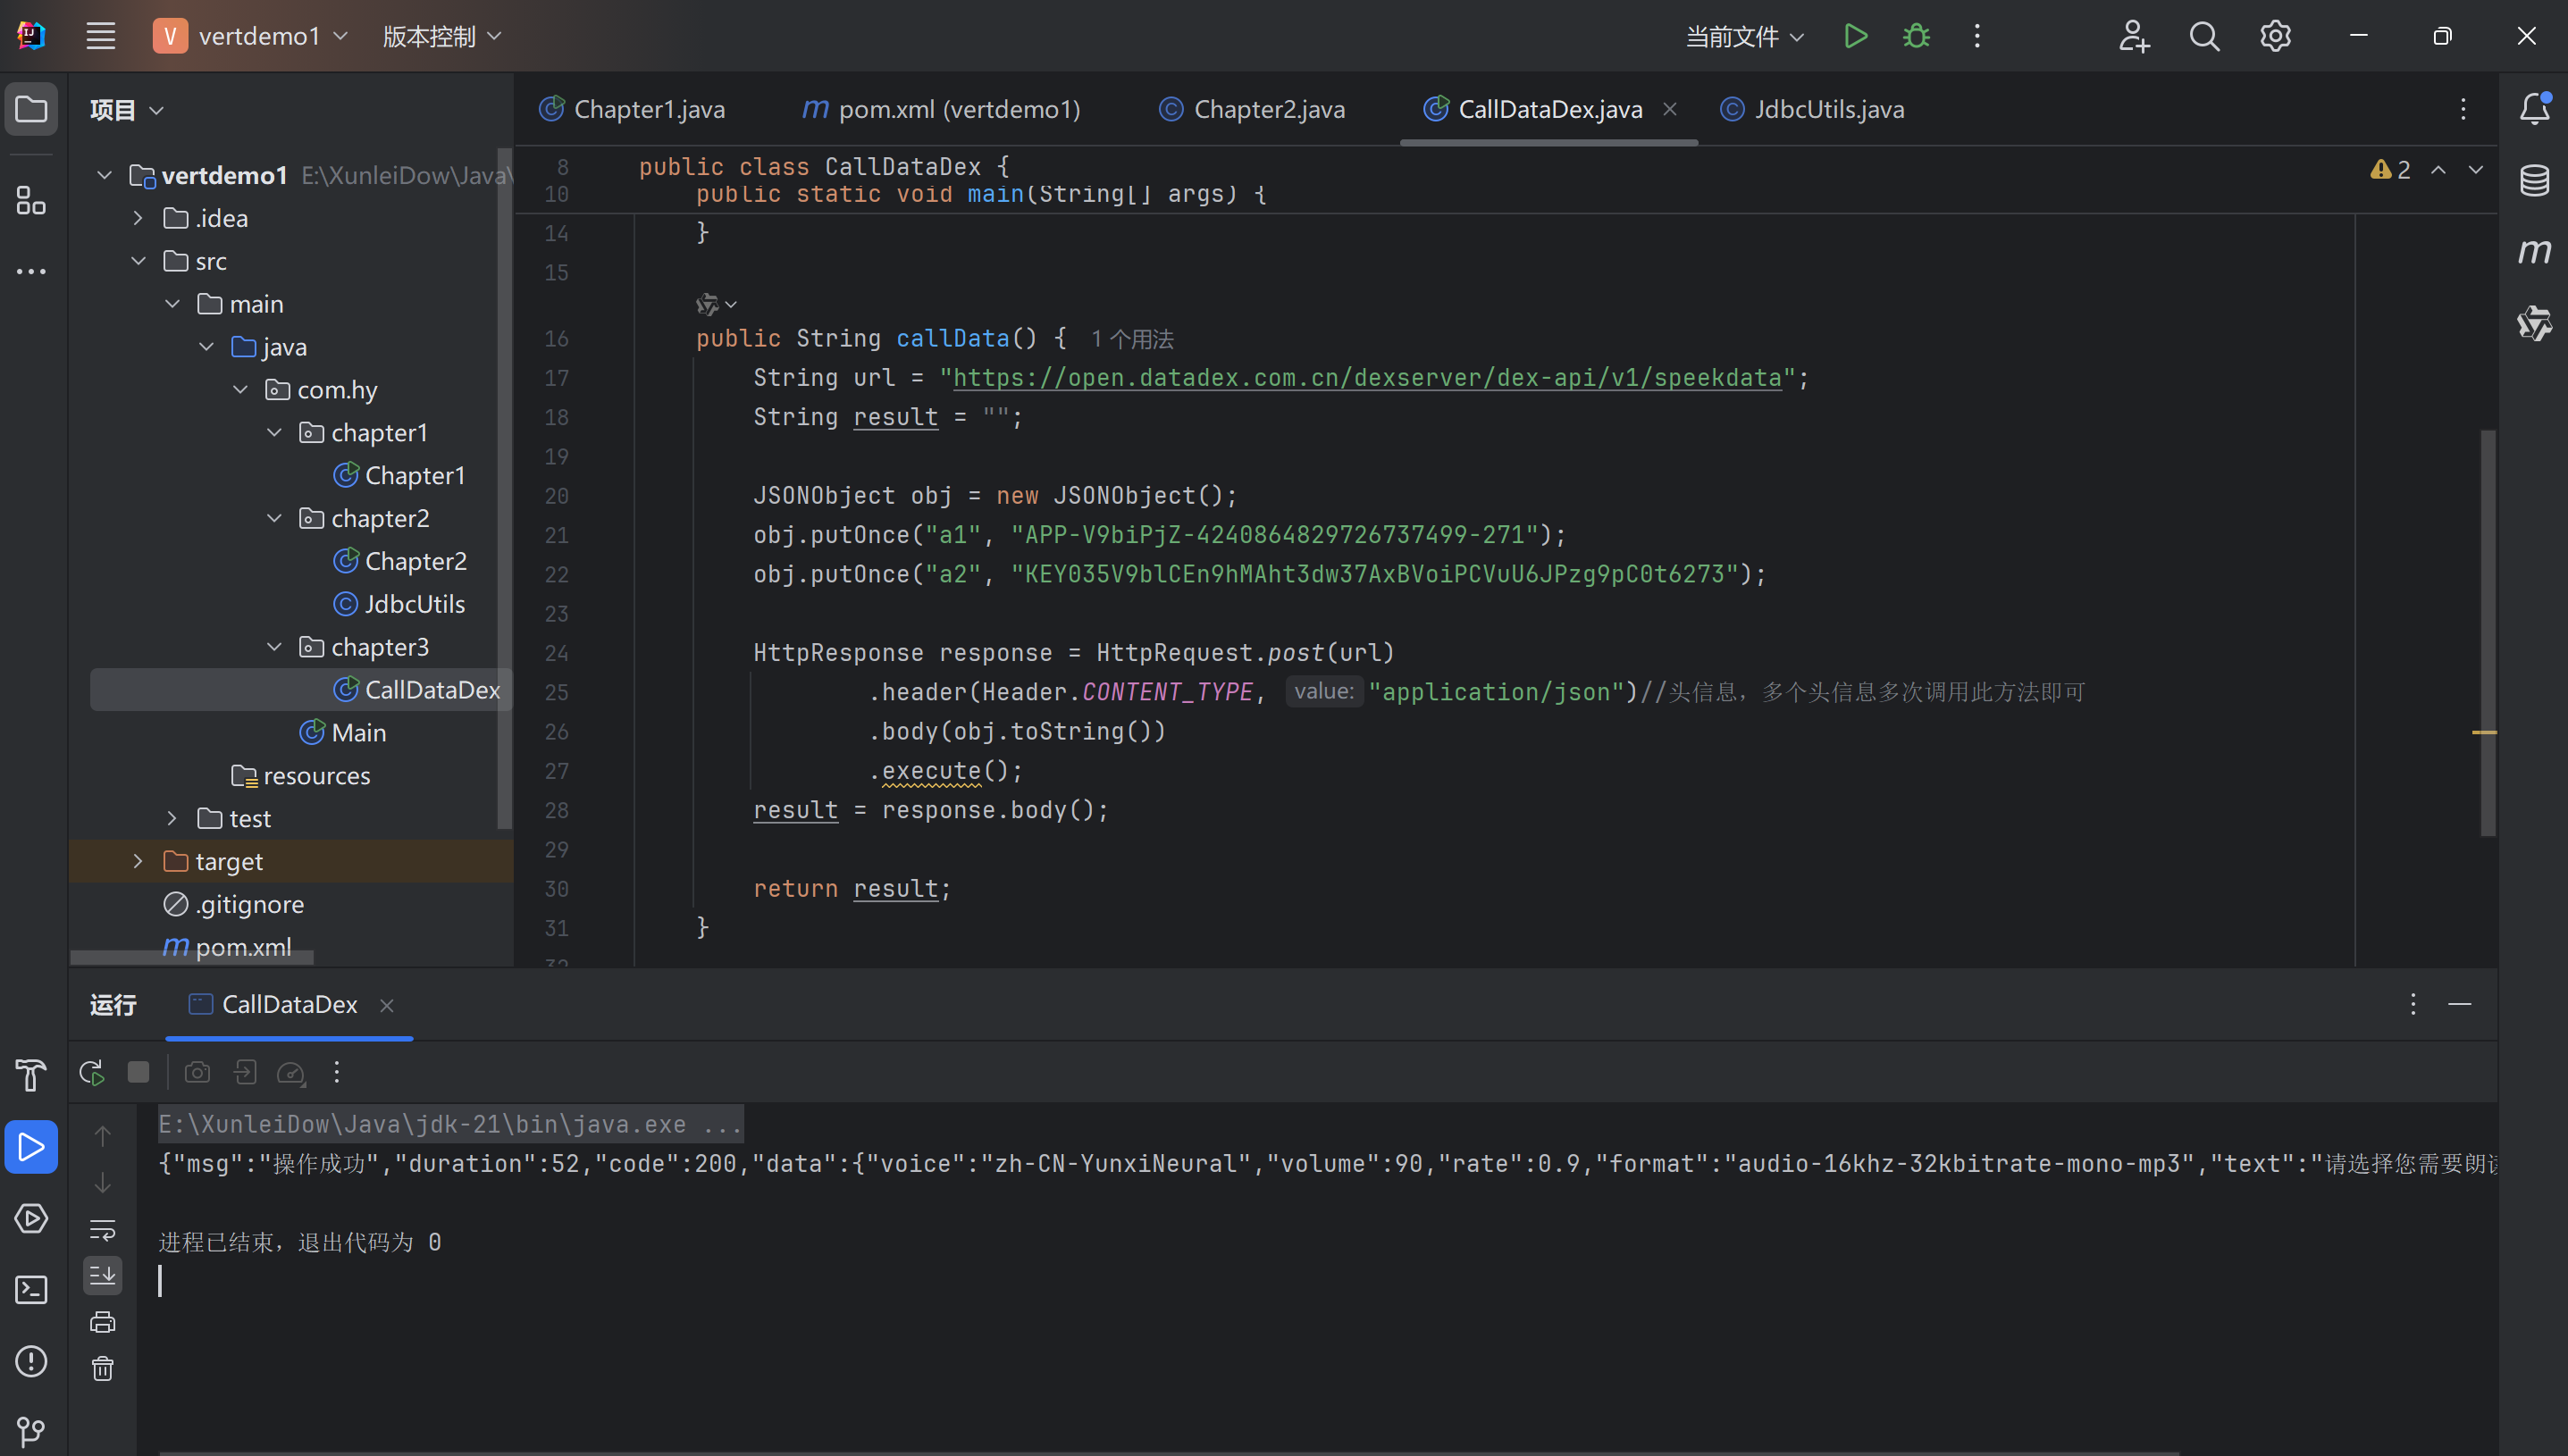Open the Maven tool window
Viewport: 2568px width, 1456px height.
coord(2534,251)
